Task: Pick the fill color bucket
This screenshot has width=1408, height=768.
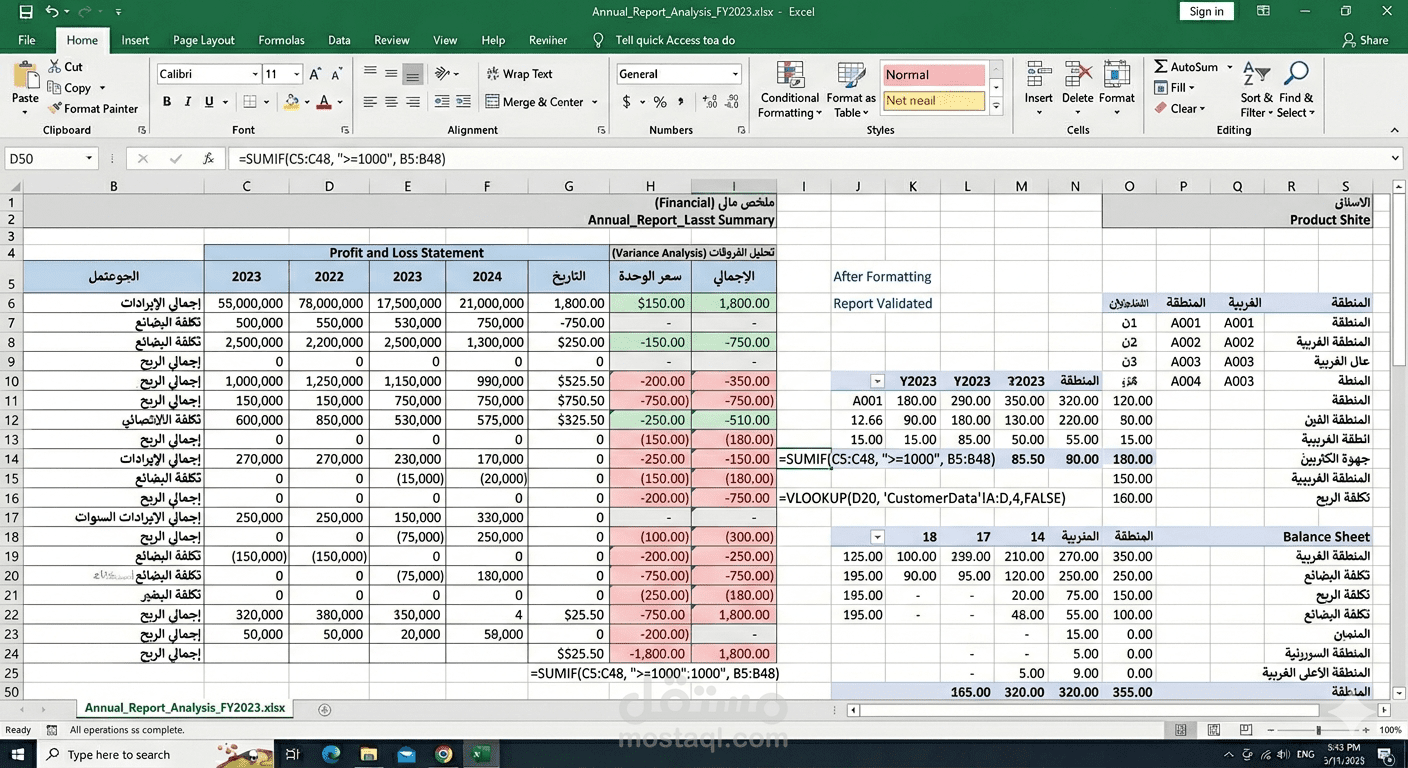Action: (x=291, y=102)
